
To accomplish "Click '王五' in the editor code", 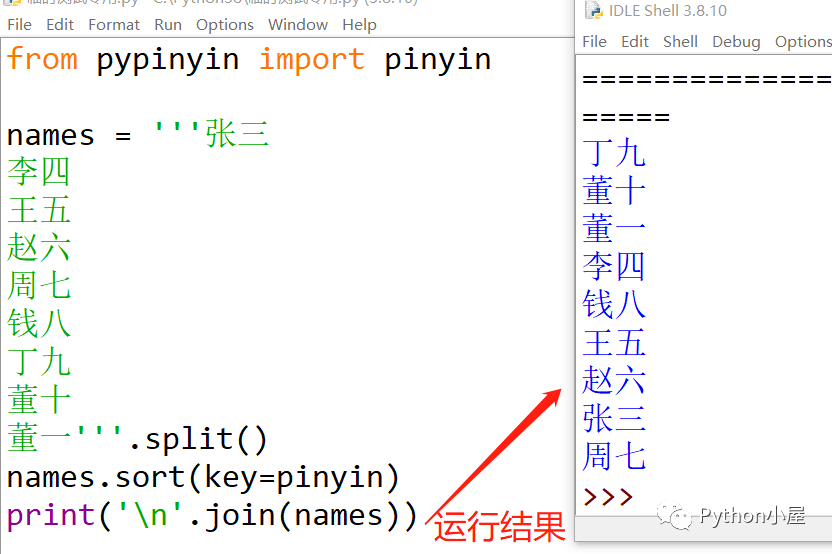I will [x=38, y=210].
